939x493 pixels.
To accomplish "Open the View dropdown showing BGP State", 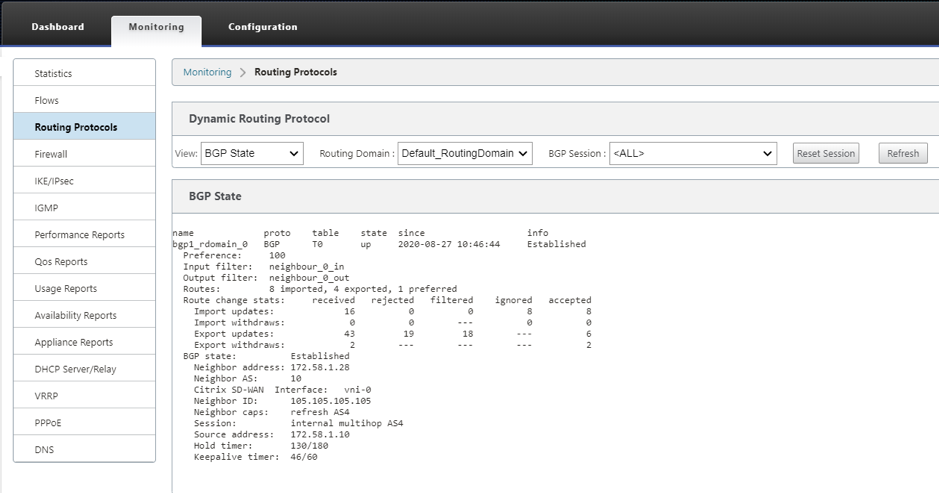I will [252, 153].
